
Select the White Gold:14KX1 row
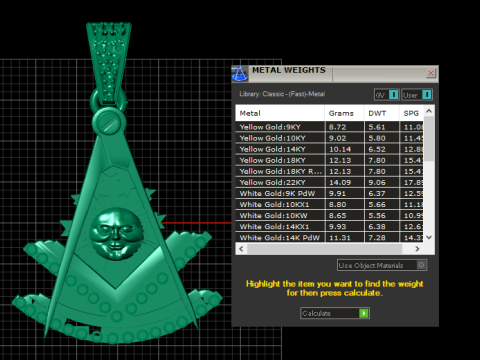coord(330,226)
